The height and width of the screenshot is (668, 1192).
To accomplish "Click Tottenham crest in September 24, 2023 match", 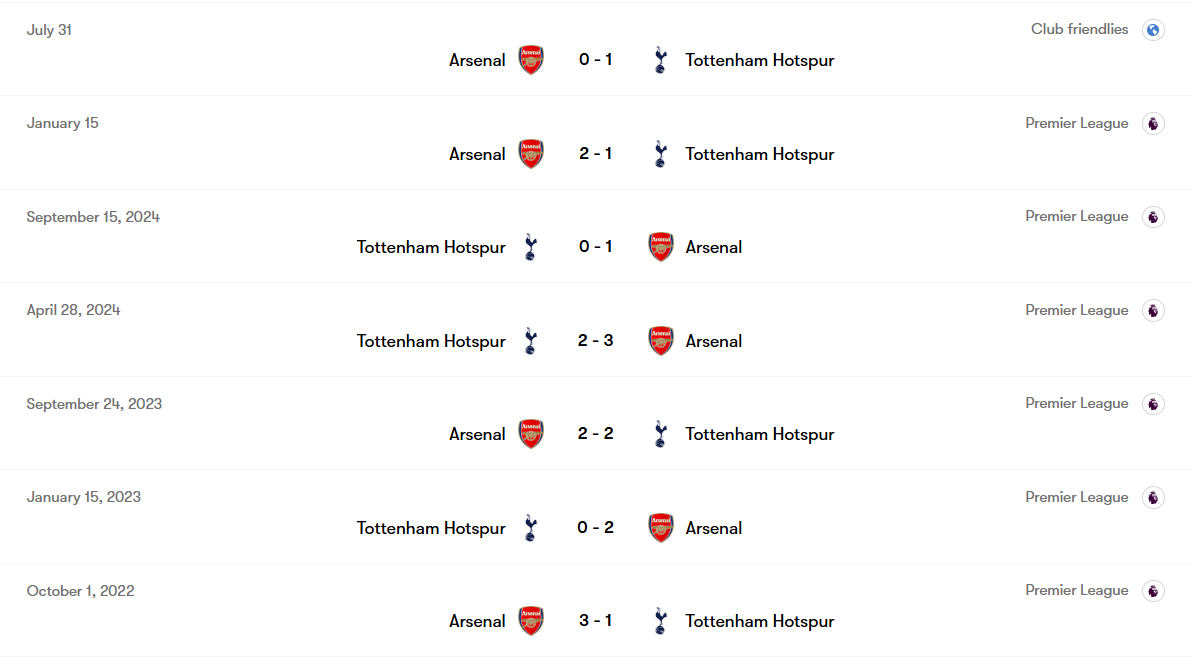I will [x=660, y=434].
